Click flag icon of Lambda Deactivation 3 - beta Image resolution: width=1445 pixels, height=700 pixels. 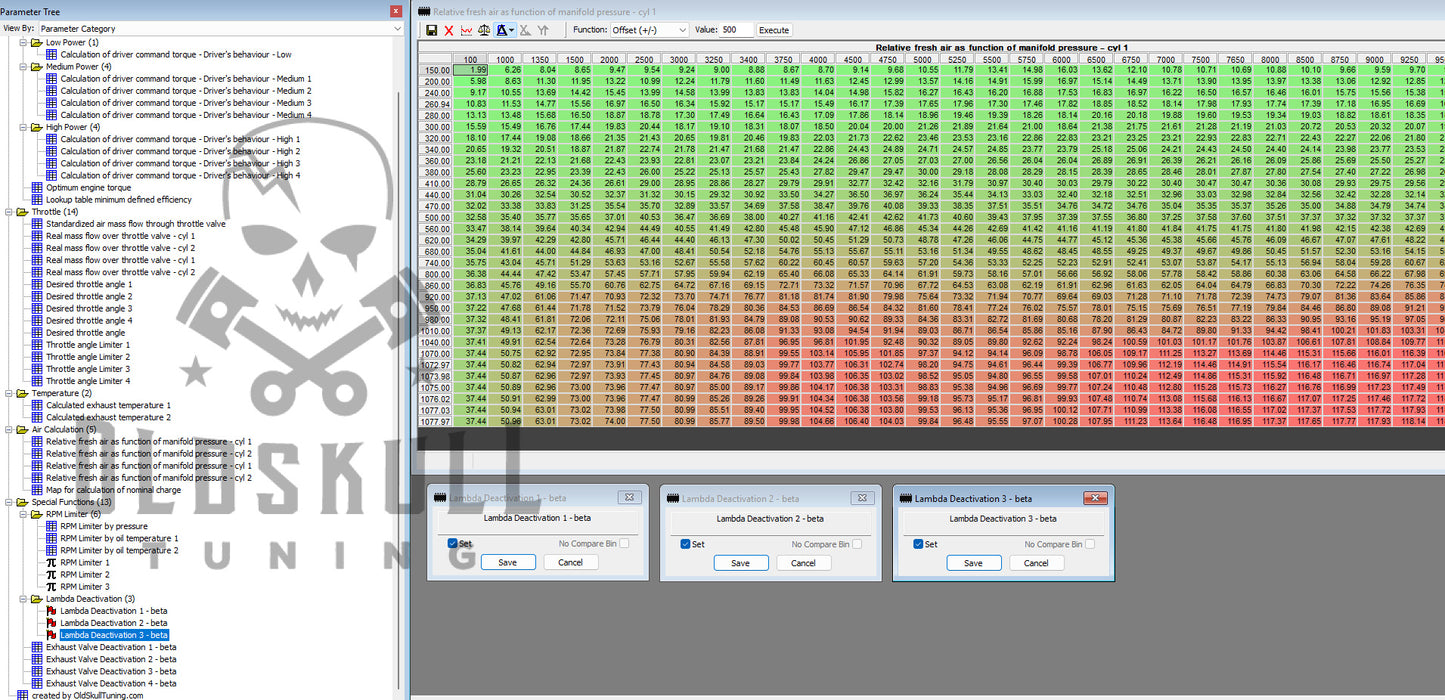pyautogui.click(x=52, y=634)
